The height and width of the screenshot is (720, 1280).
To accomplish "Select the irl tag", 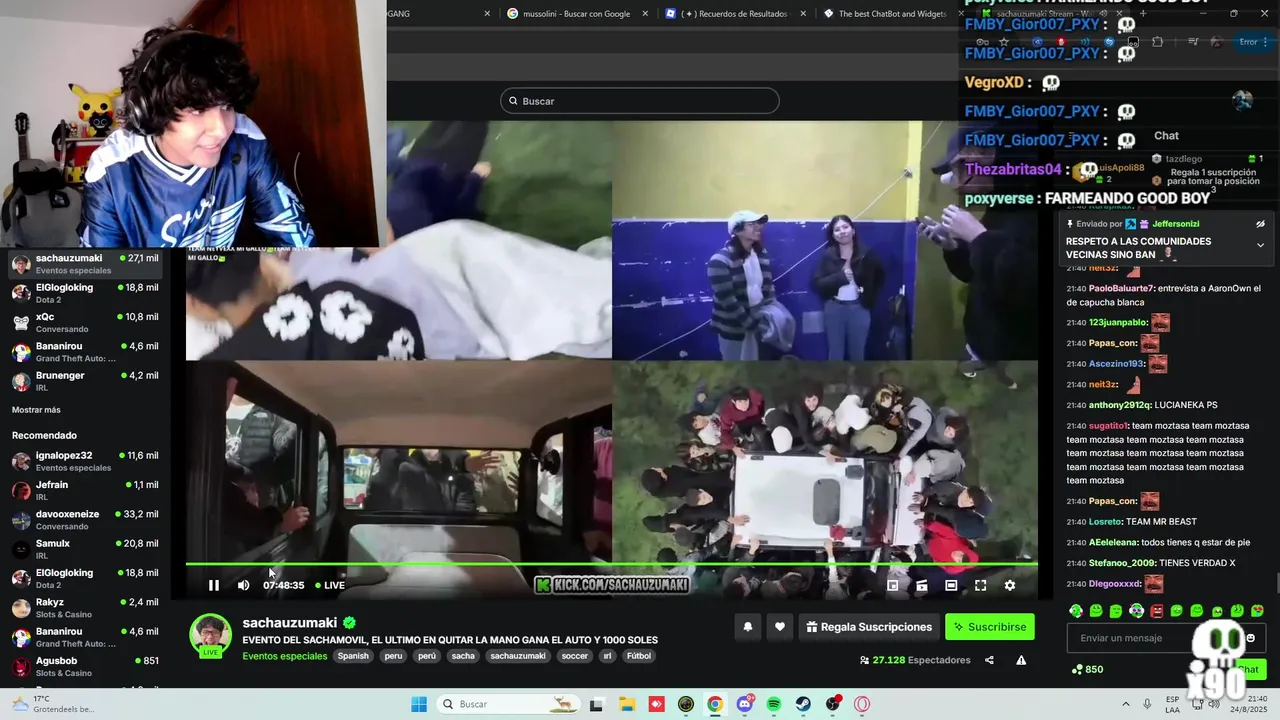I will tap(607, 656).
